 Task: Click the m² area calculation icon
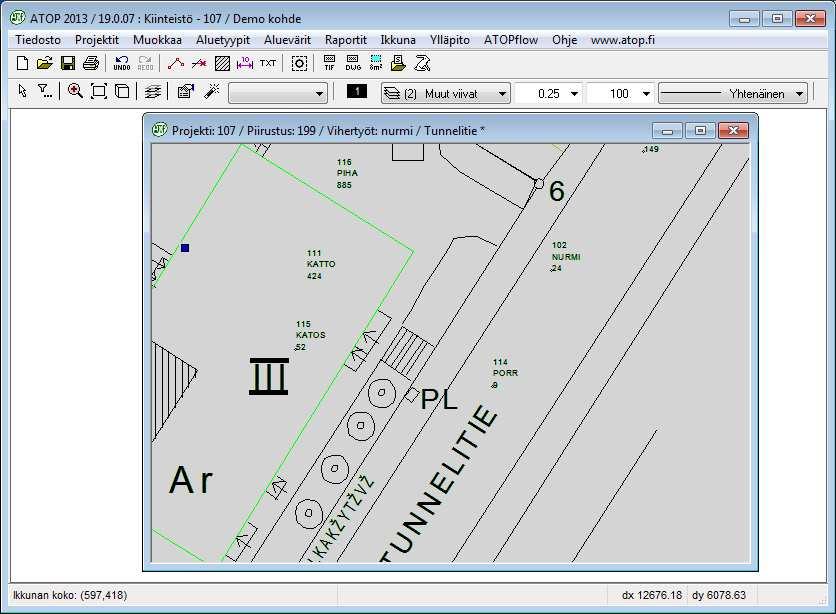point(375,63)
